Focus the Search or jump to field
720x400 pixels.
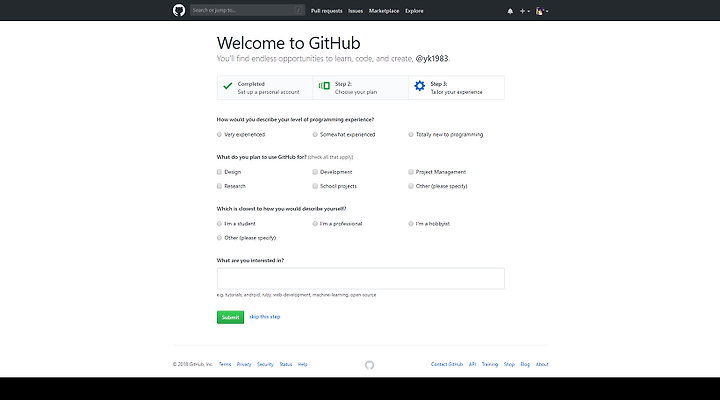[248, 10]
